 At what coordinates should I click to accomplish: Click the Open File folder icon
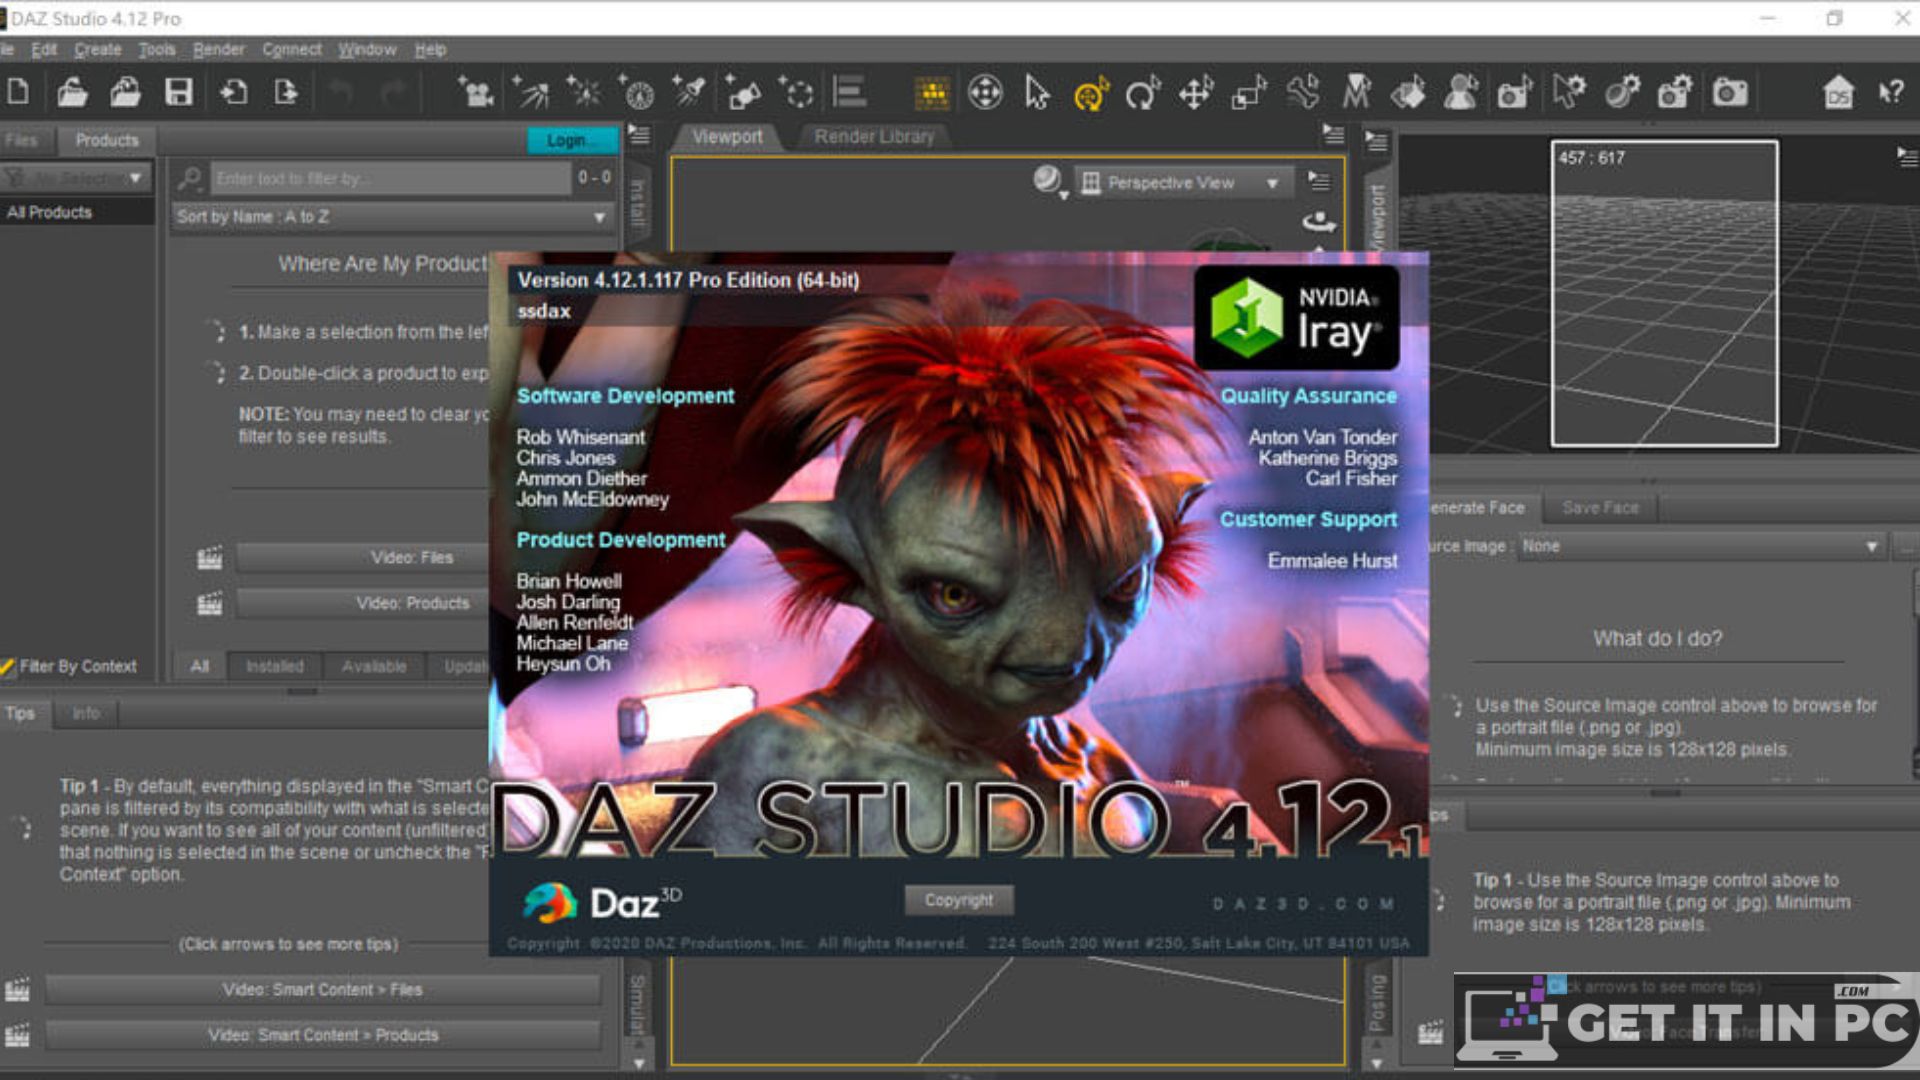click(x=72, y=92)
